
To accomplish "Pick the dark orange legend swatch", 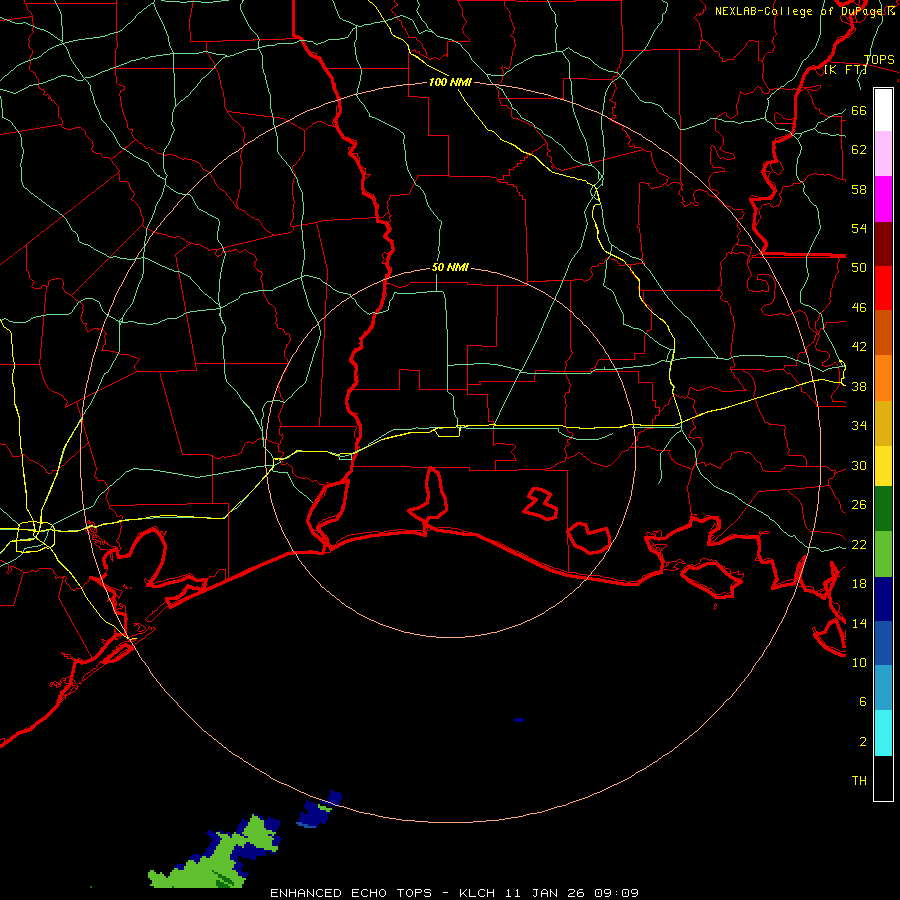I will click(x=883, y=332).
